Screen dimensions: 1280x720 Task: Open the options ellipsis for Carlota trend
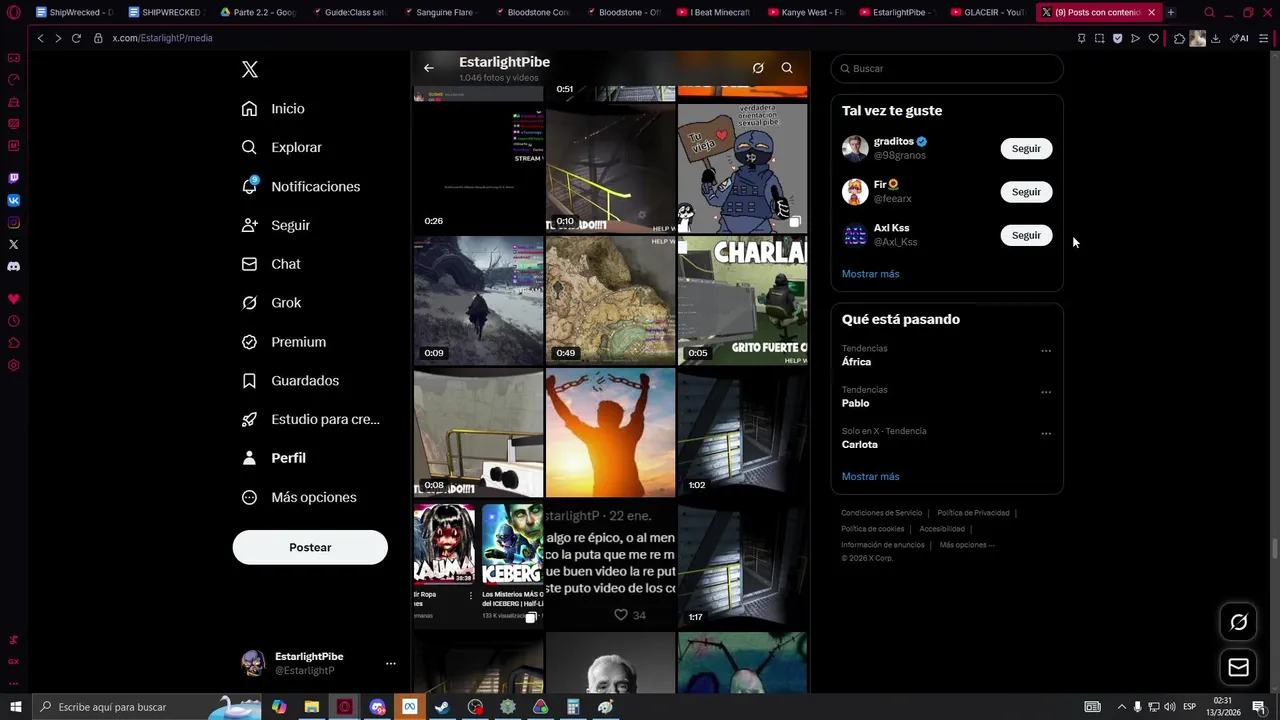tap(1046, 434)
